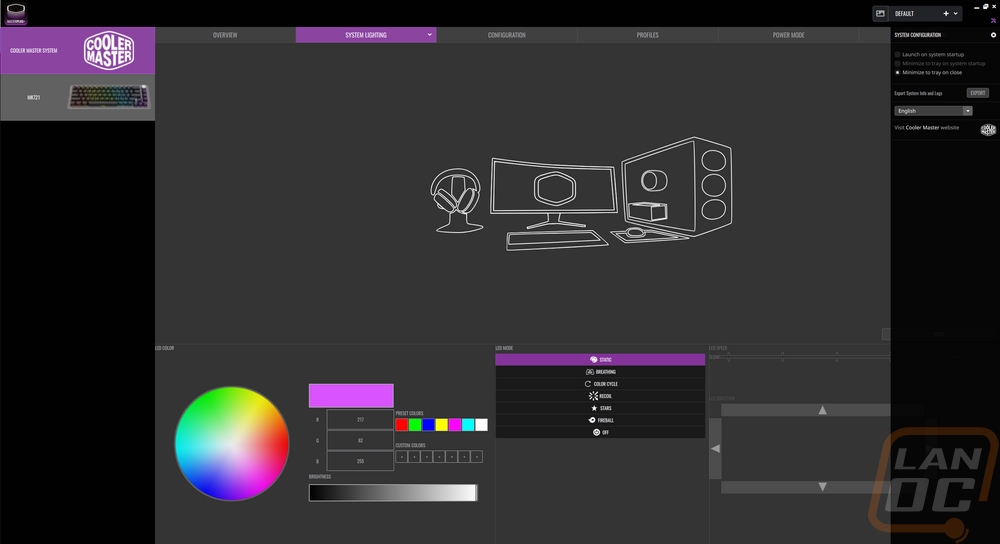Viewport: 1000px width, 544px height.
Task: Open the DEFAULT profile dropdown chevron
Action: click(955, 13)
